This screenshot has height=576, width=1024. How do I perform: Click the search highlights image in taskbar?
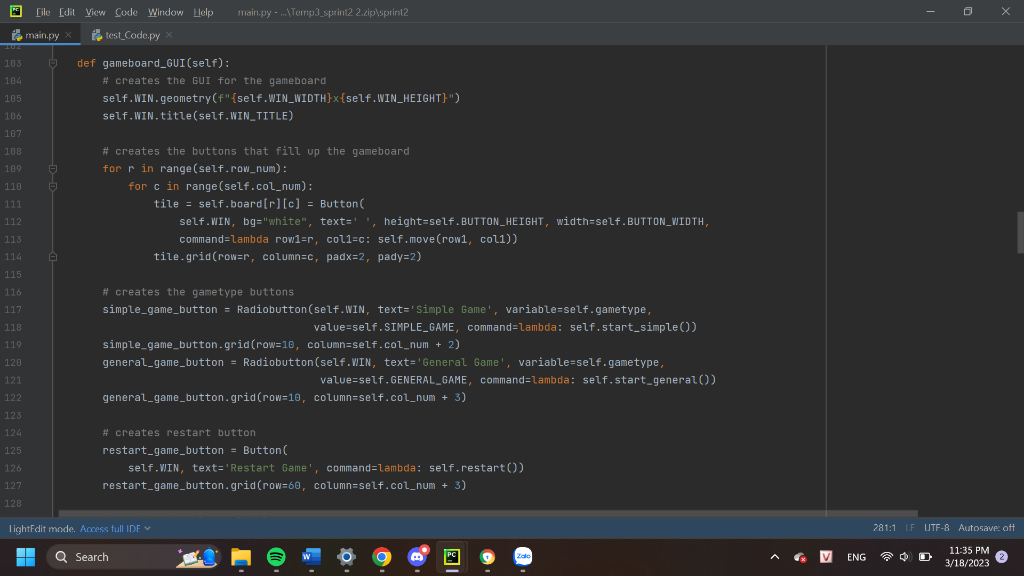pyautogui.click(x=197, y=557)
